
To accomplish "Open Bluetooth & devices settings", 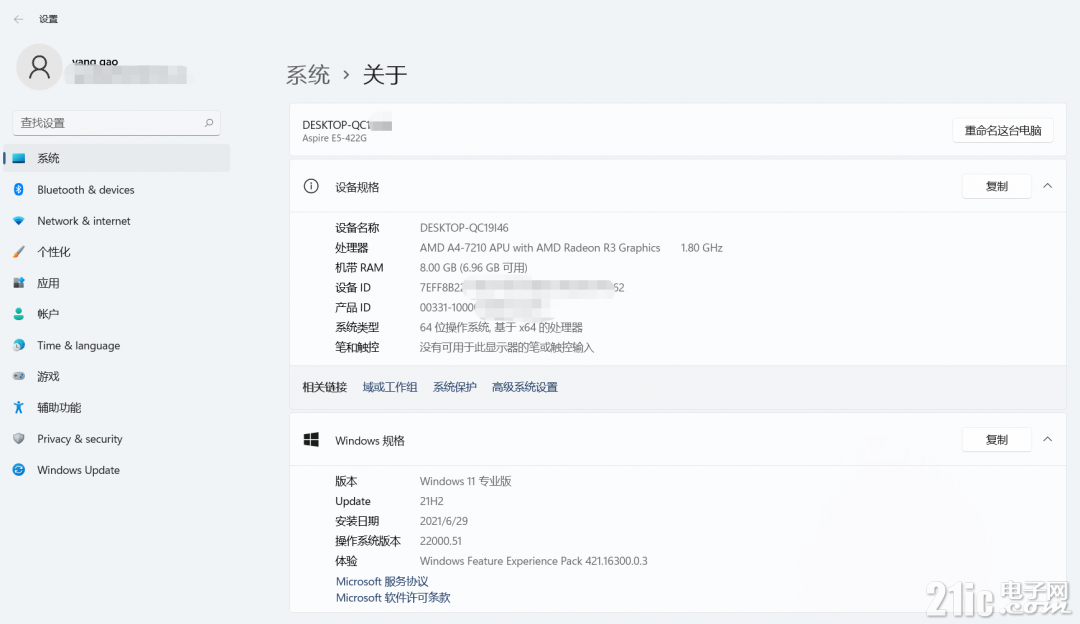I will (117, 189).
